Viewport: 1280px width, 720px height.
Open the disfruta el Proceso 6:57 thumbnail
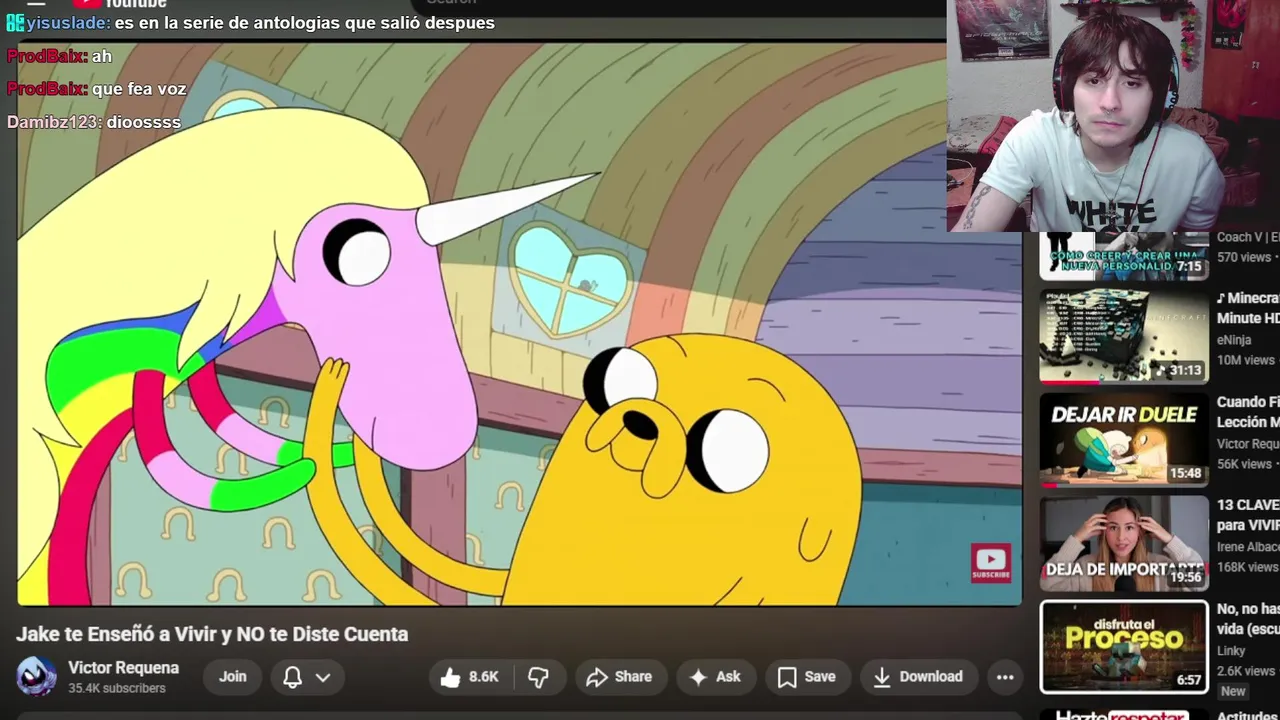click(1124, 647)
